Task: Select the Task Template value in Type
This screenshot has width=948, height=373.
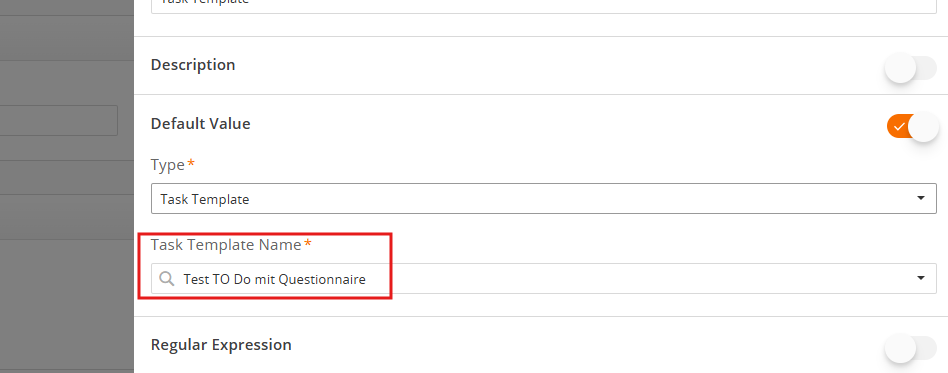Action: [204, 199]
